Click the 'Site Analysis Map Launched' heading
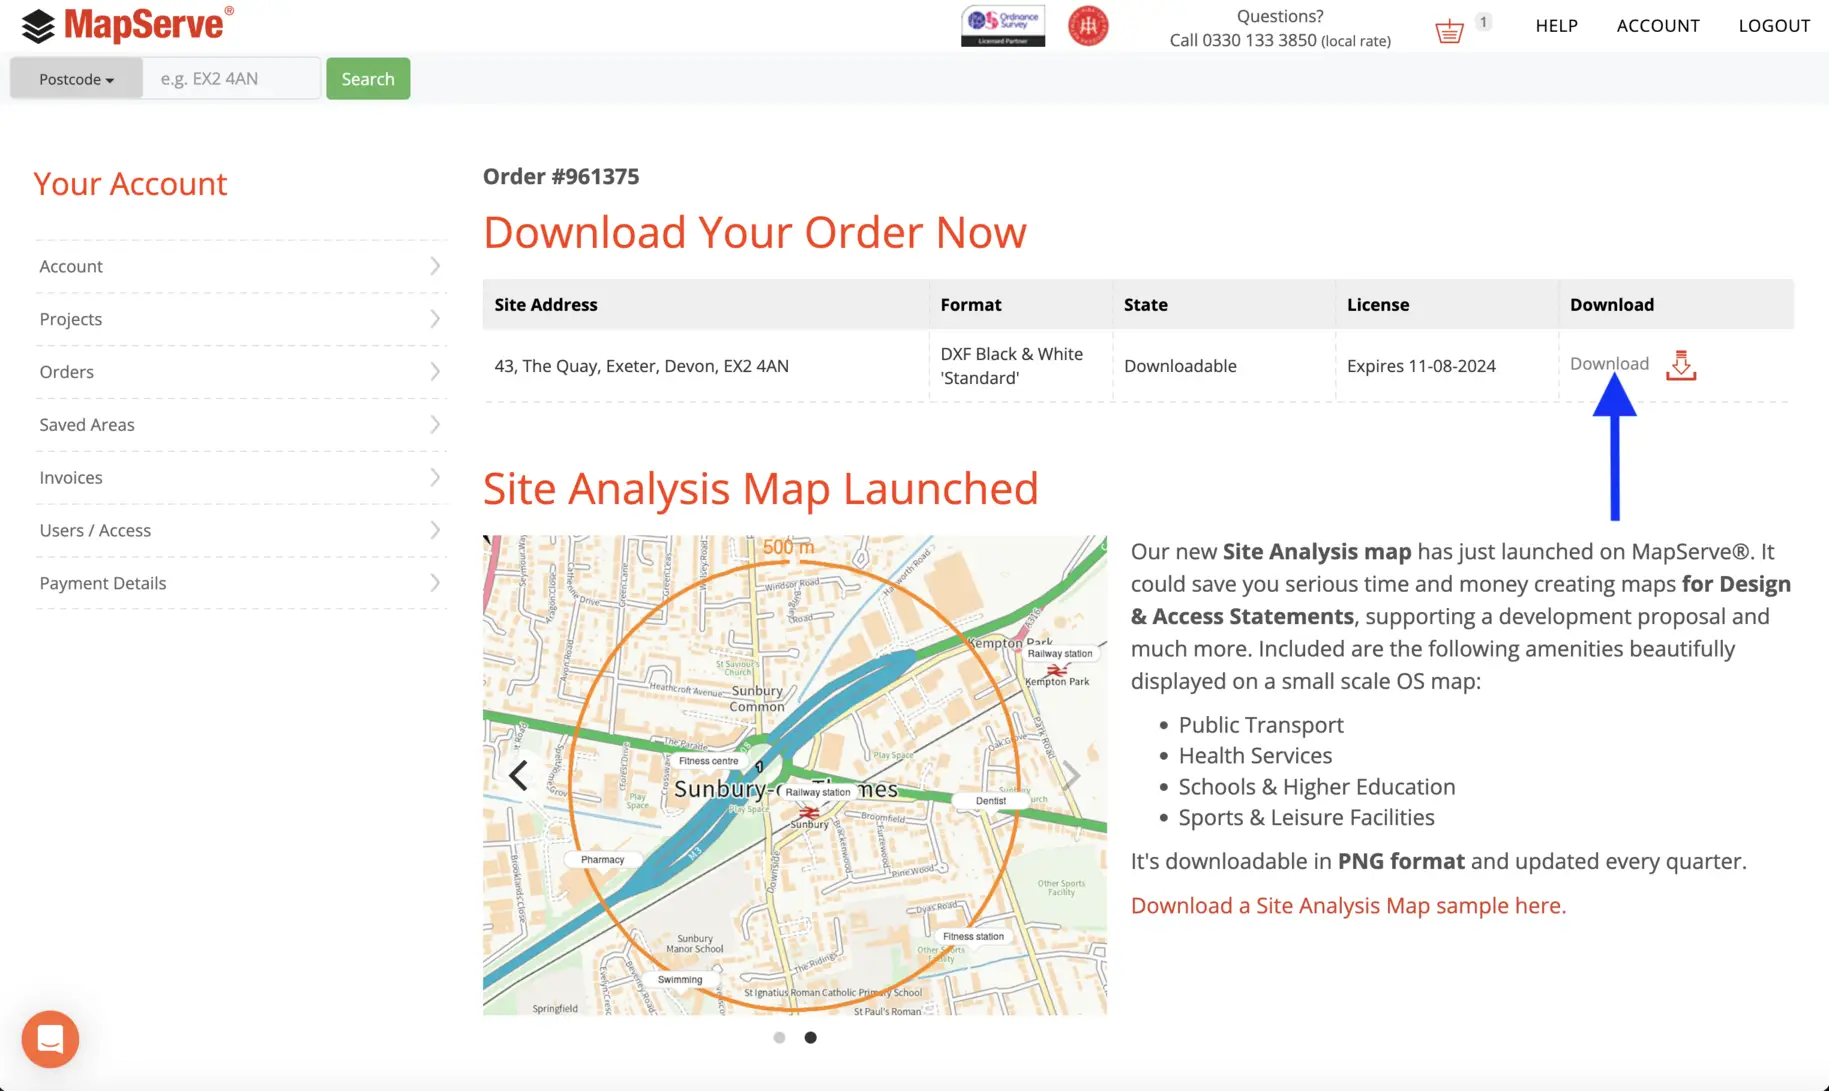1829x1091 pixels. click(761, 489)
